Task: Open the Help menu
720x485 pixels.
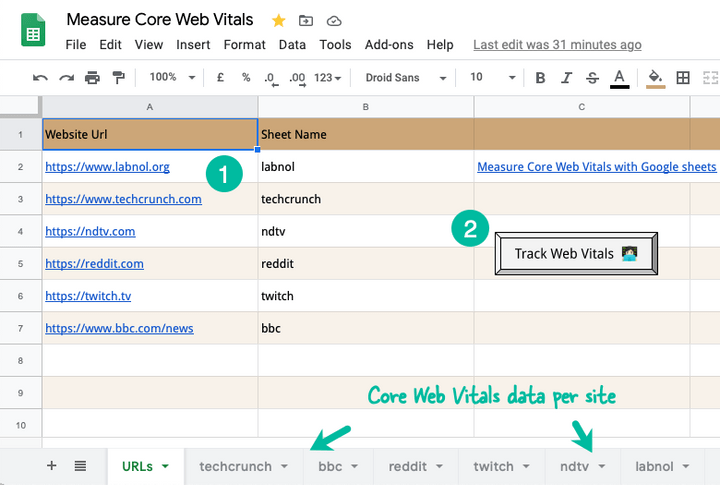Action: 440,45
